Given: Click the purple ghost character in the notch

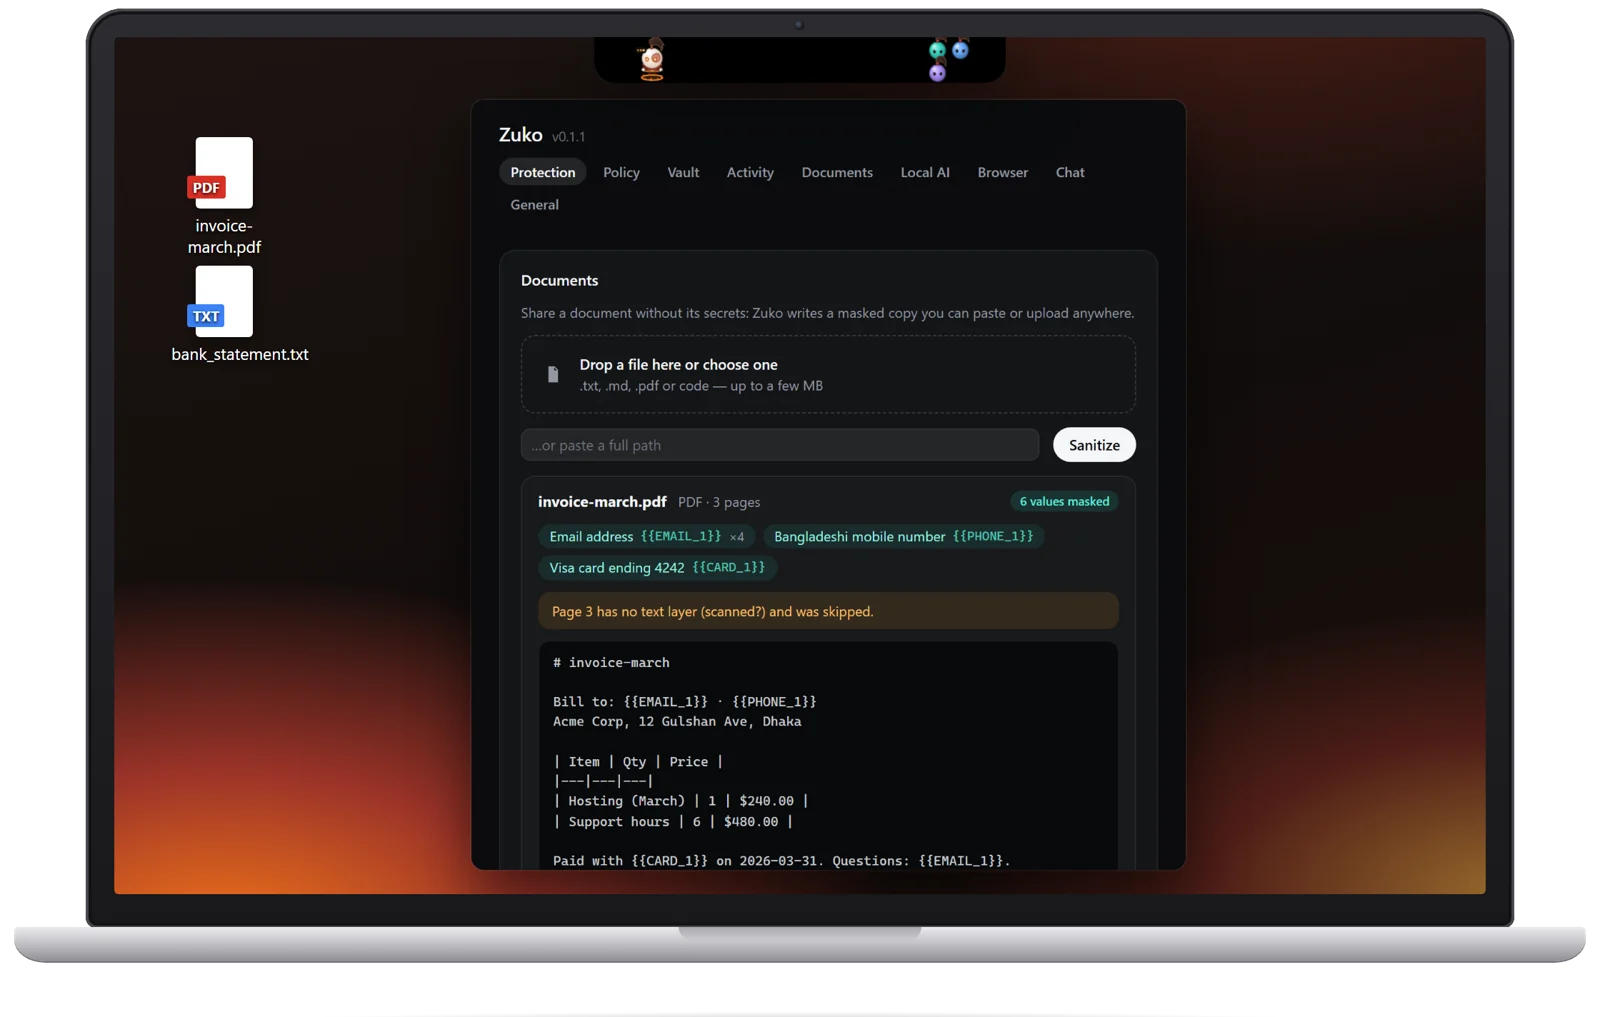Looking at the screenshot, I should 937,72.
